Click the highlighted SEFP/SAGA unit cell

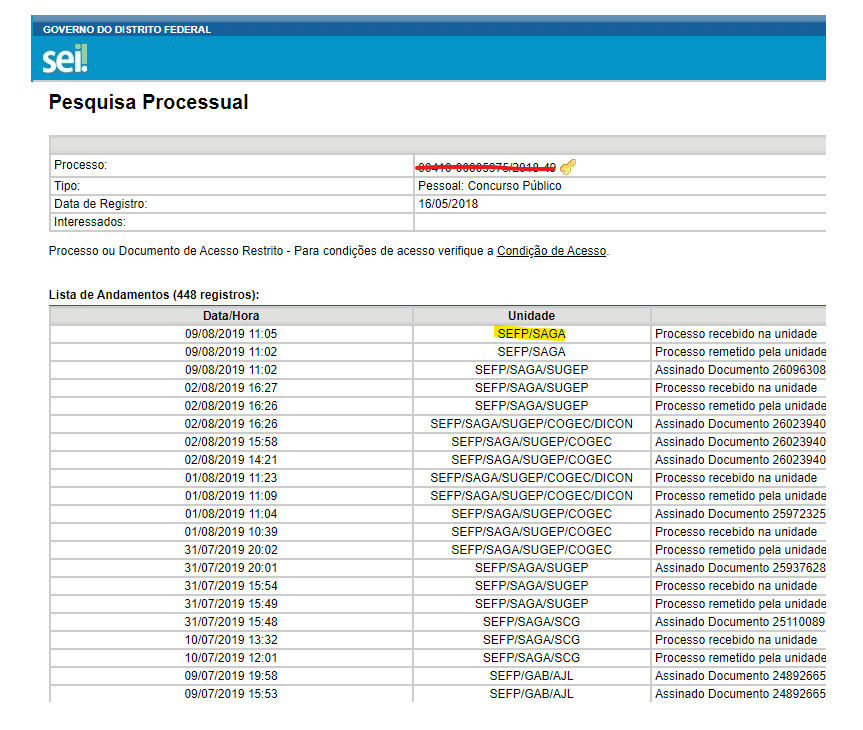tap(531, 334)
